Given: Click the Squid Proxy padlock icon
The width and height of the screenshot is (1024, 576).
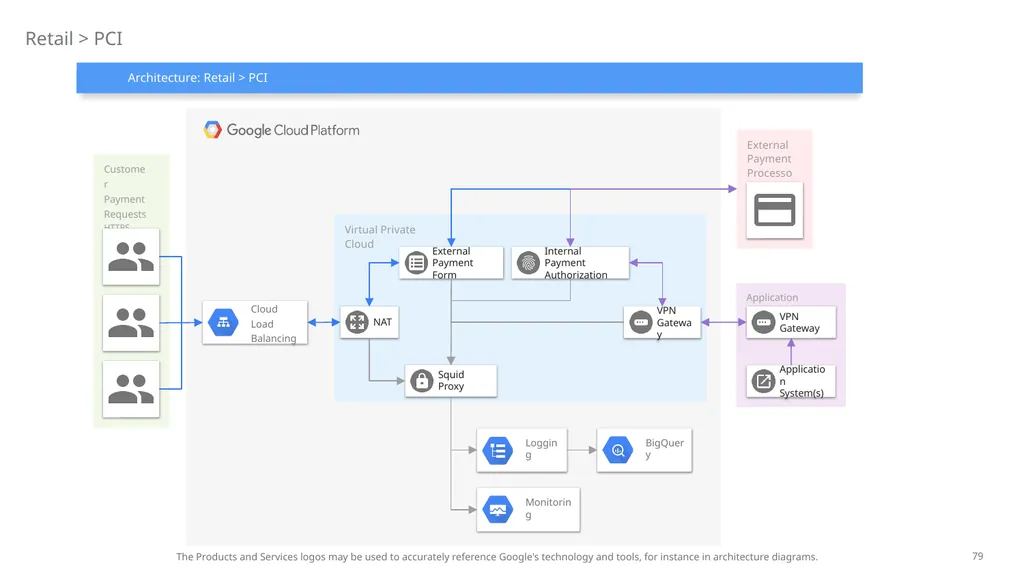Looking at the screenshot, I should pyautogui.click(x=422, y=381).
